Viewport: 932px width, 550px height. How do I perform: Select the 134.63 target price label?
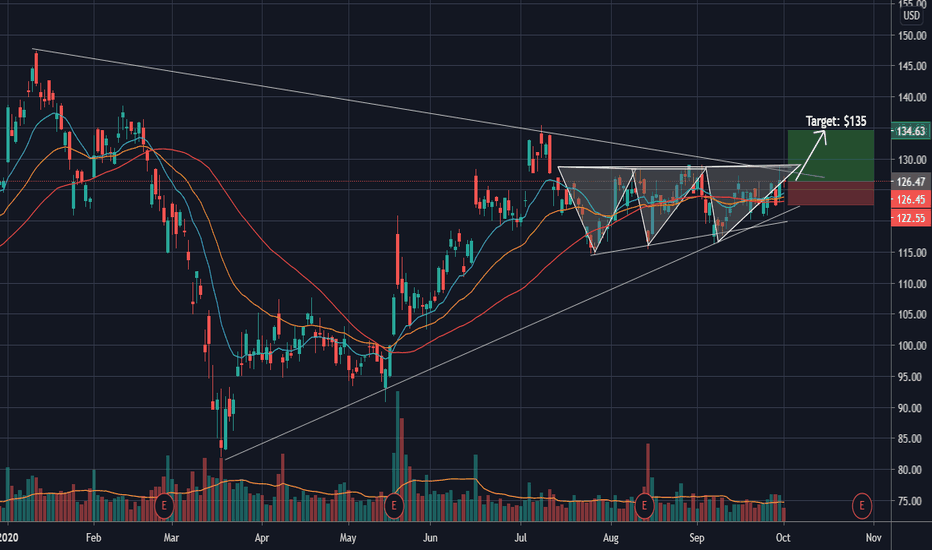[912, 131]
